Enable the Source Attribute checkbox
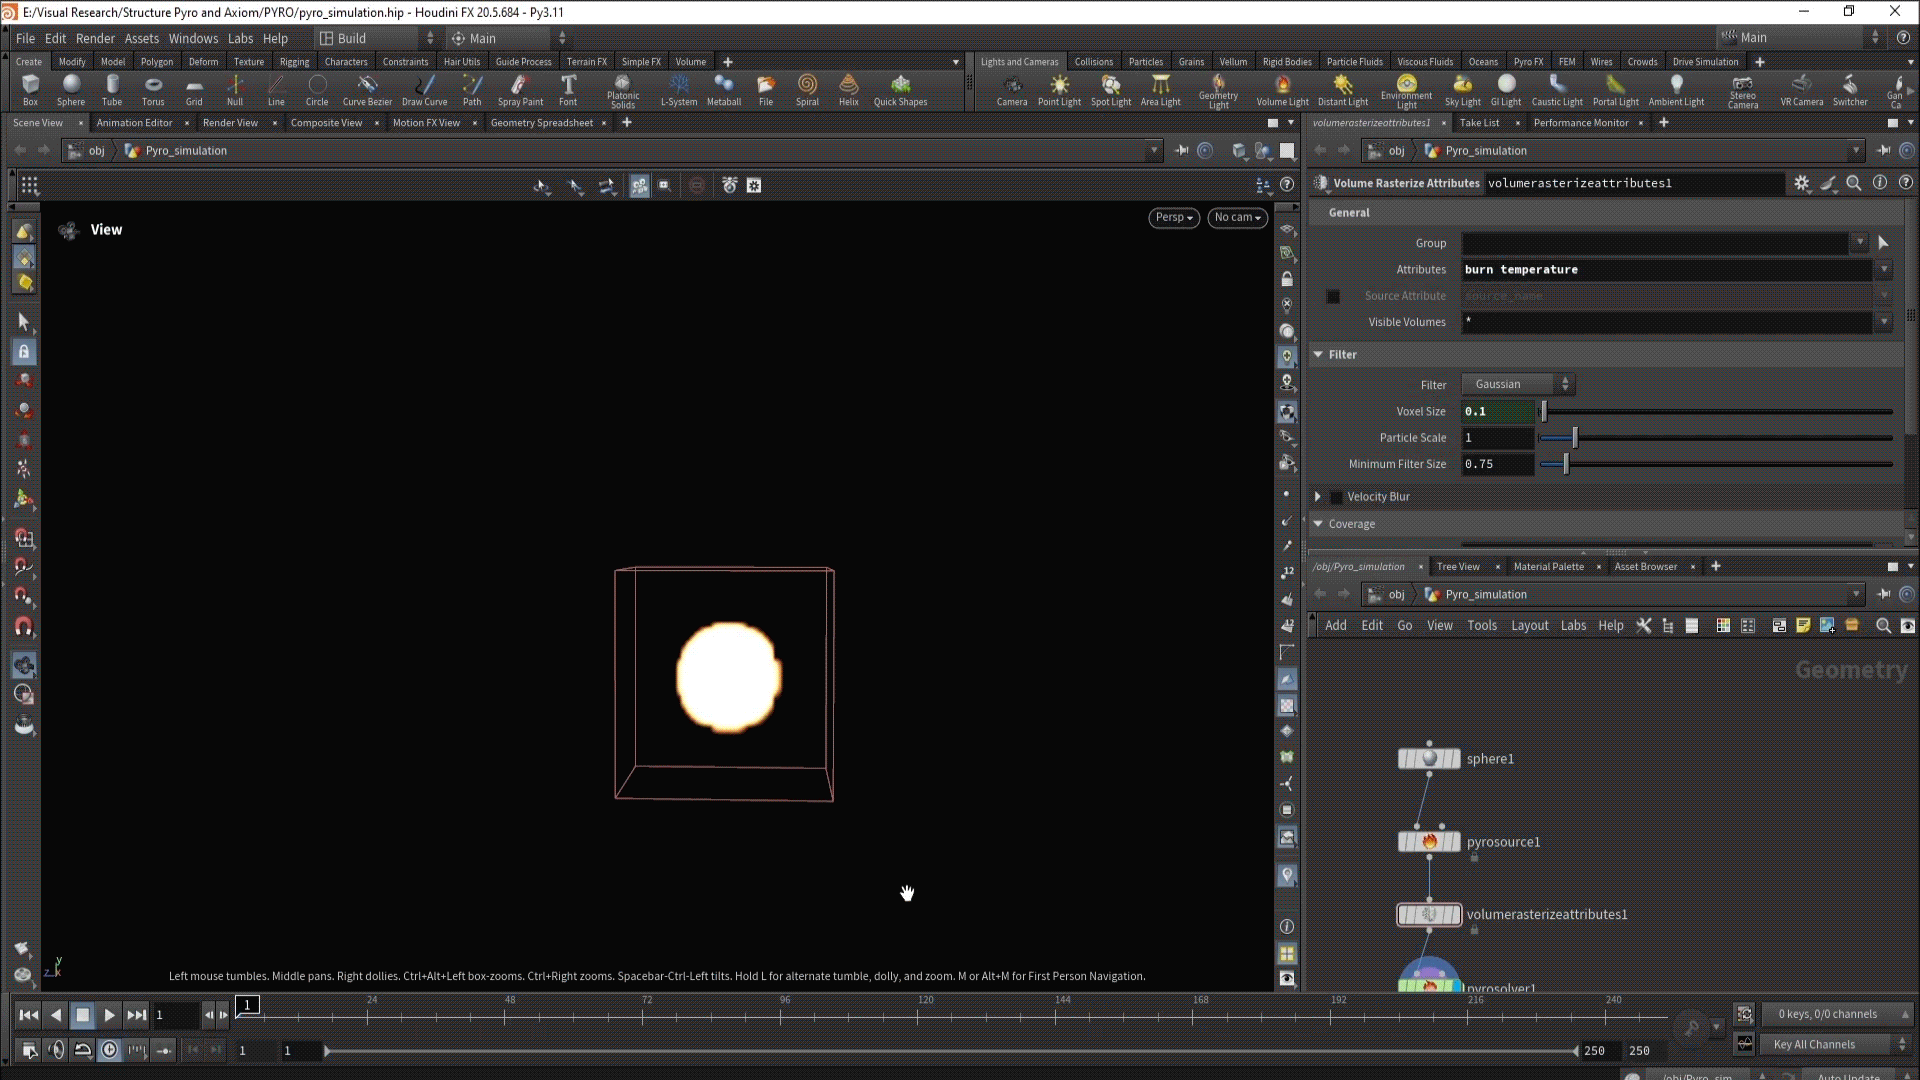Screen dimensions: 1920x1080 [x=1333, y=296]
